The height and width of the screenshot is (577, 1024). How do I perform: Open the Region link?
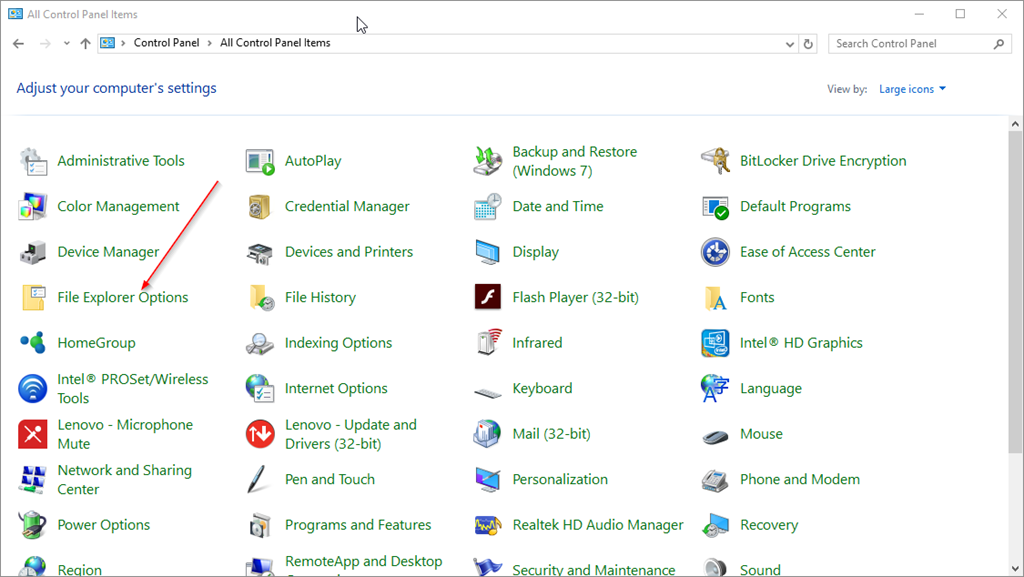point(80,570)
